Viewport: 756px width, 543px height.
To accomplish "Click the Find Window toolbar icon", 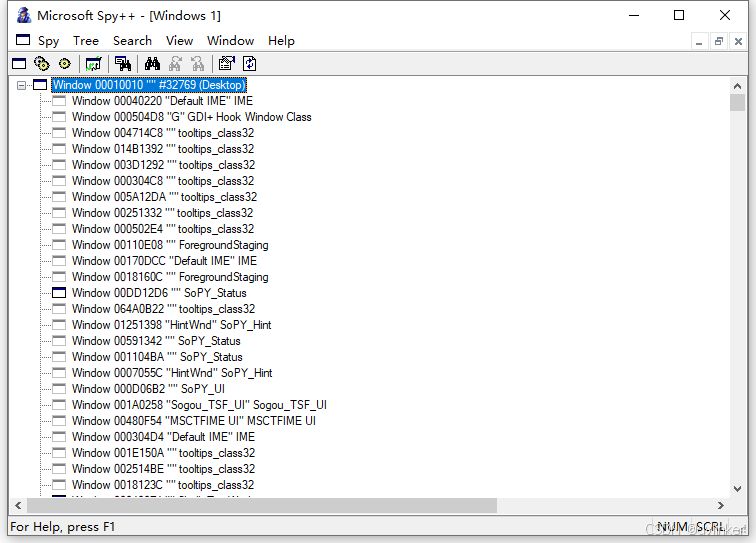I will pyautogui.click(x=123, y=64).
